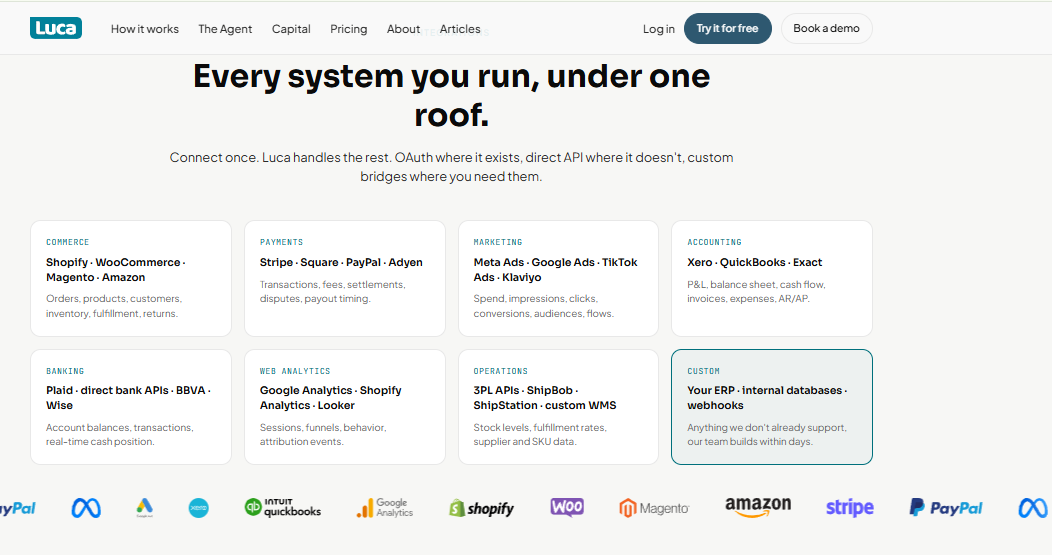Image resolution: width=1052 pixels, height=555 pixels.
Task: Click the text 'Anything we don't already support'
Action: [766, 427]
